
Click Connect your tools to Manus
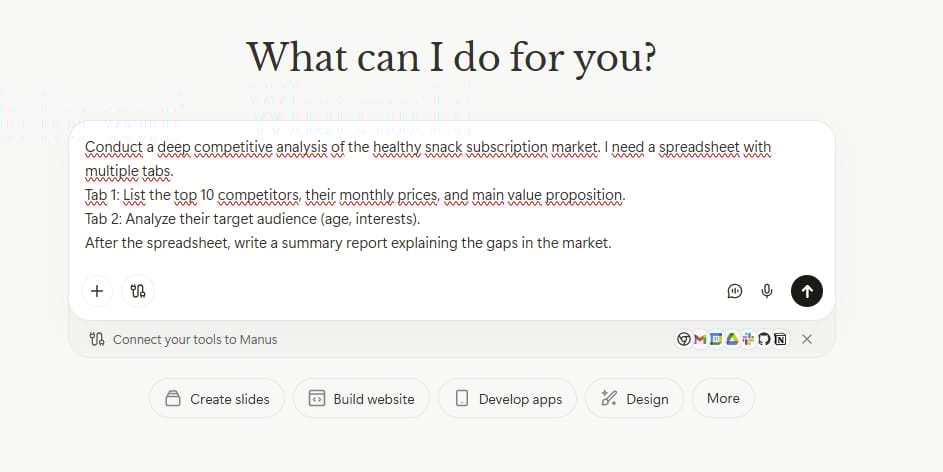[x=194, y=339]
